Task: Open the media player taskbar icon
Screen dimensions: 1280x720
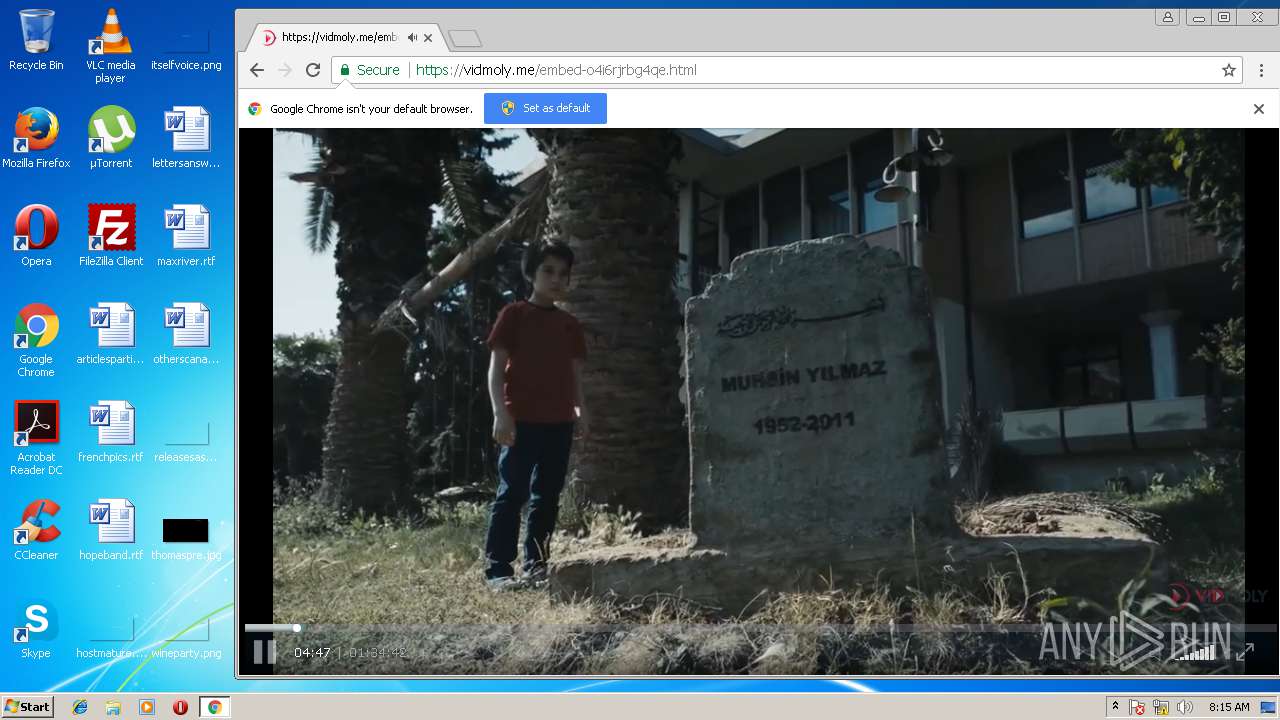Action: [x=147, y=707]
